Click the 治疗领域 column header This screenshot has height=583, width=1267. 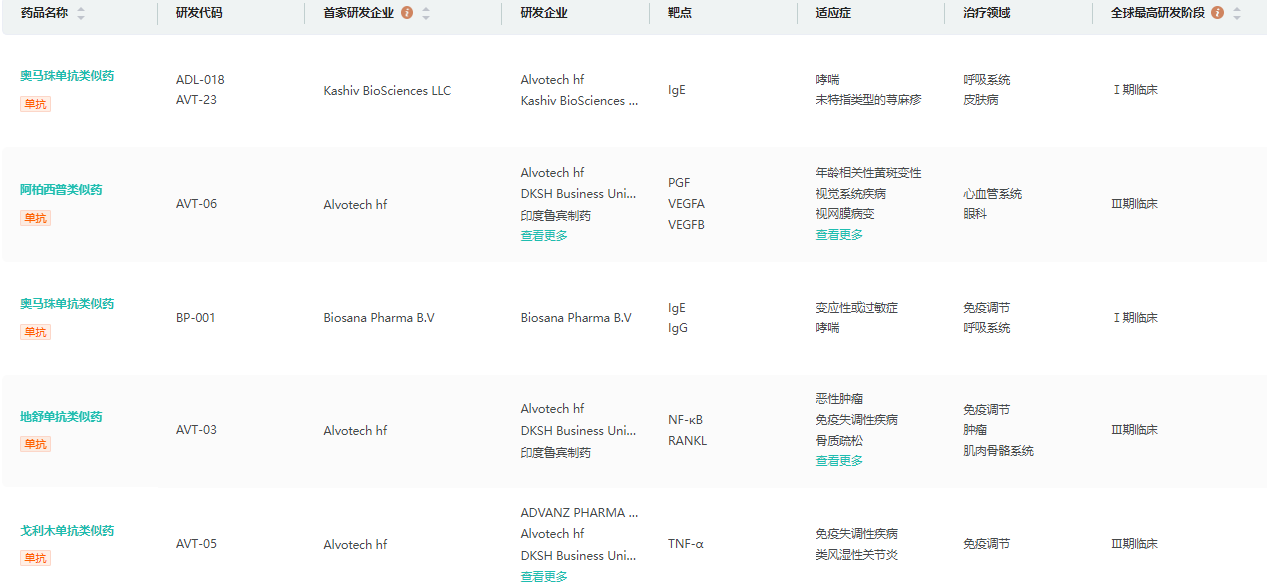pos(986,13)
